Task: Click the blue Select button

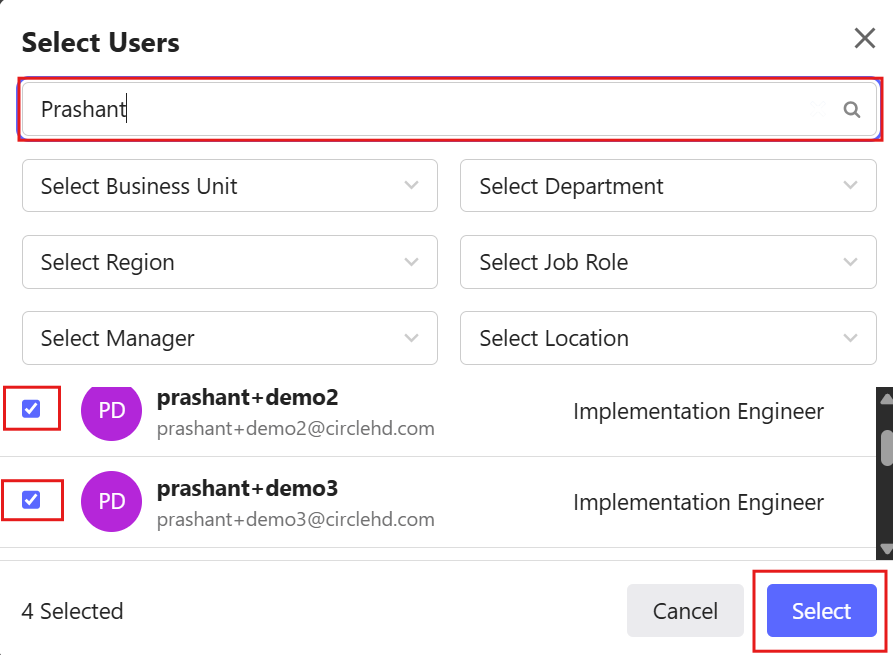Action: [x=821, y=611]
